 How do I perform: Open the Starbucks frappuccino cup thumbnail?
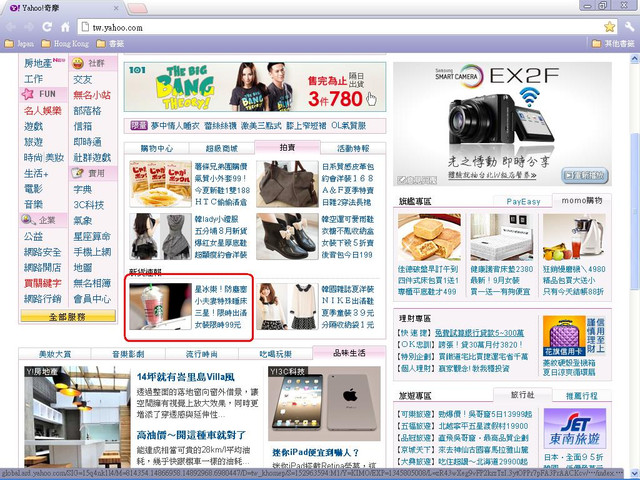coord(160,306)
